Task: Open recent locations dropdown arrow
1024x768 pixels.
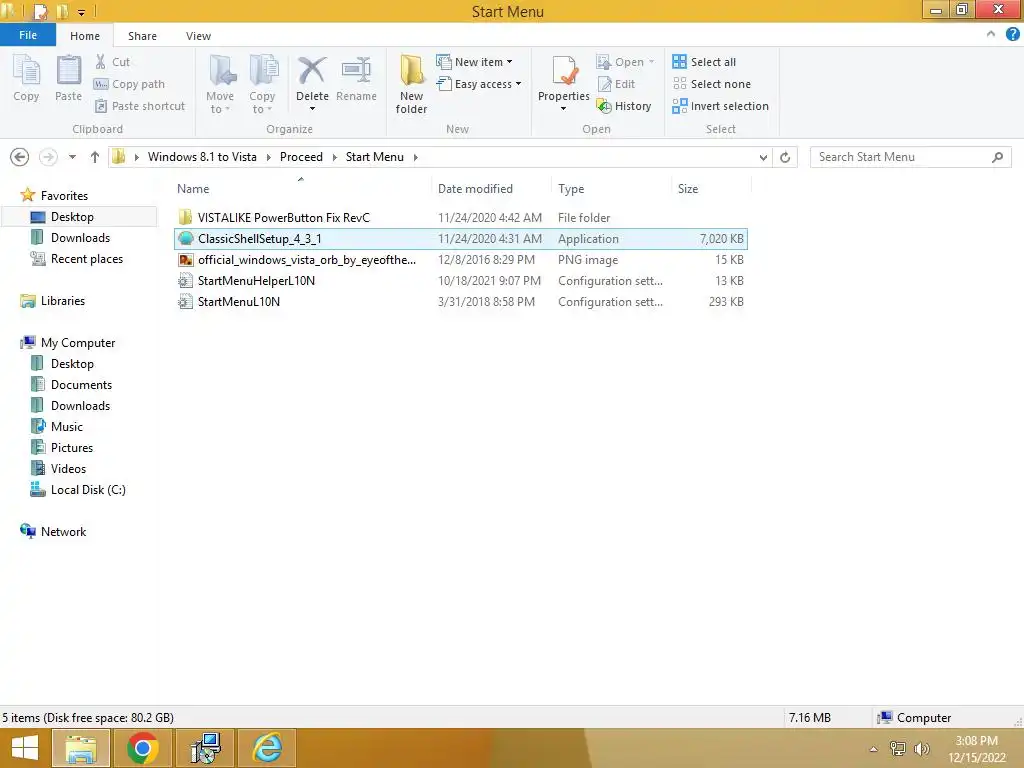Action: [x=72, y=157]
